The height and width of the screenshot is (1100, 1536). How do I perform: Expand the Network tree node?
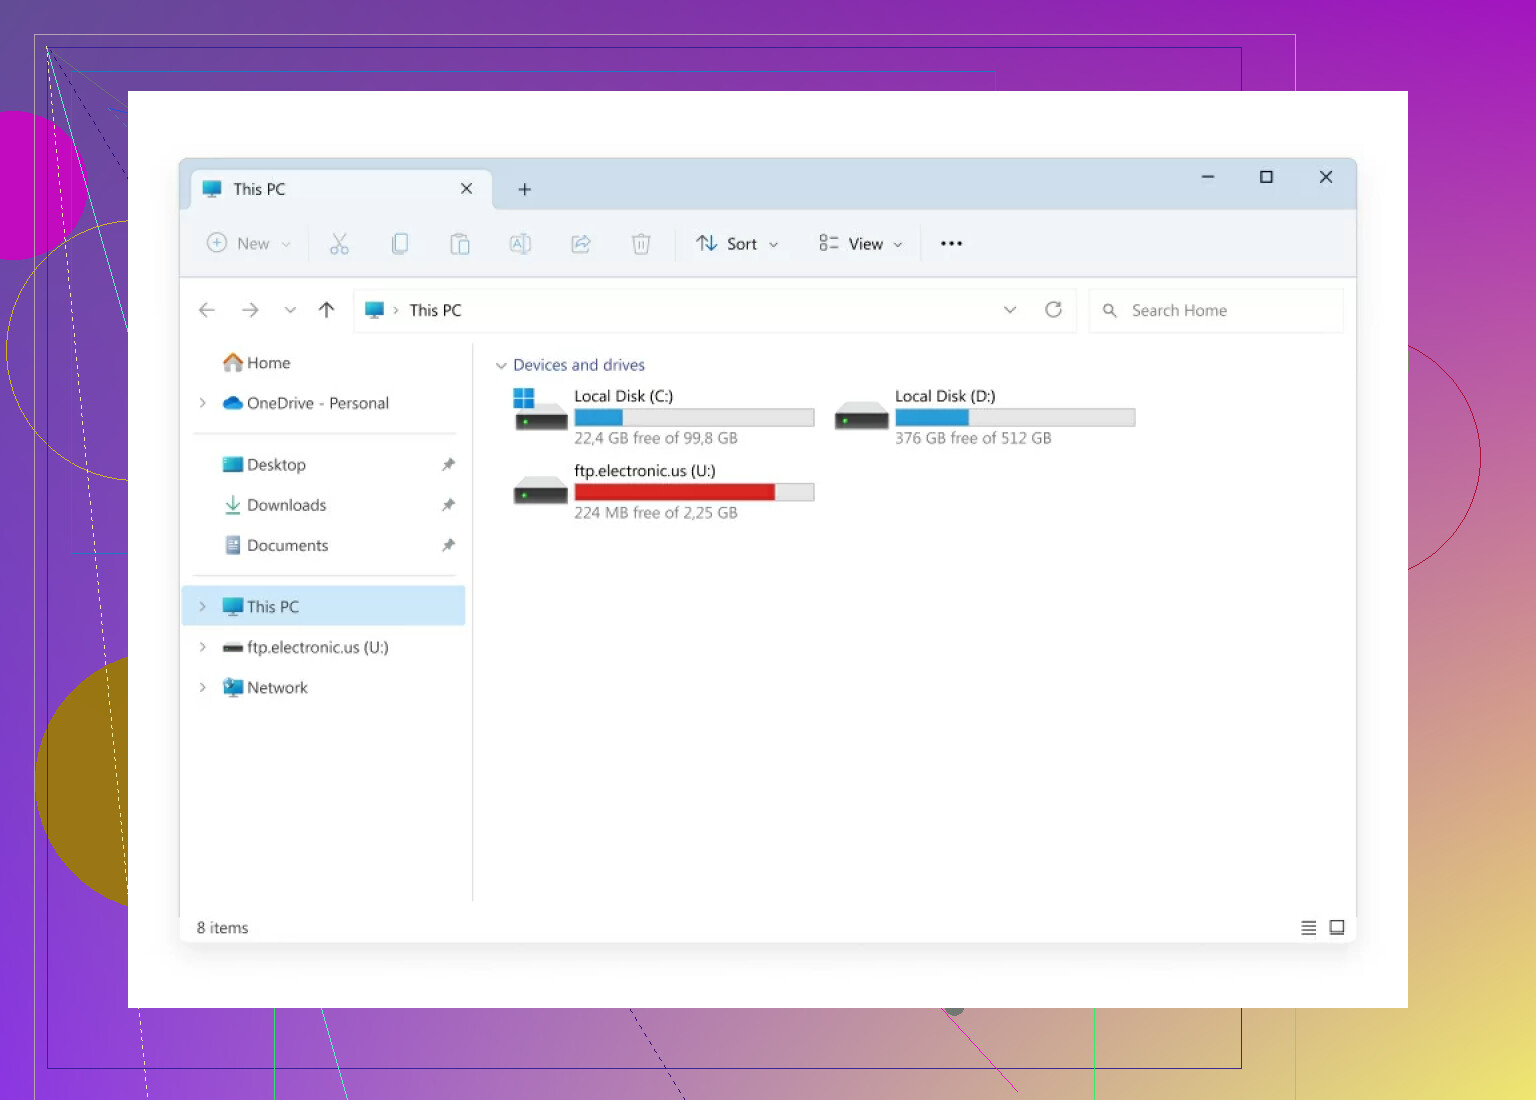202,687
